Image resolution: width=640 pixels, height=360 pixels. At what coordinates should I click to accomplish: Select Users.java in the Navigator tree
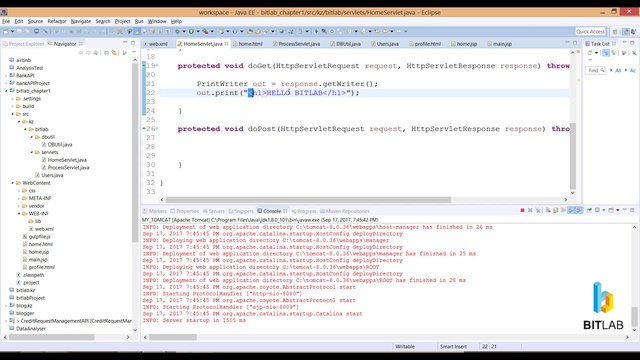(x=52, y=175)
